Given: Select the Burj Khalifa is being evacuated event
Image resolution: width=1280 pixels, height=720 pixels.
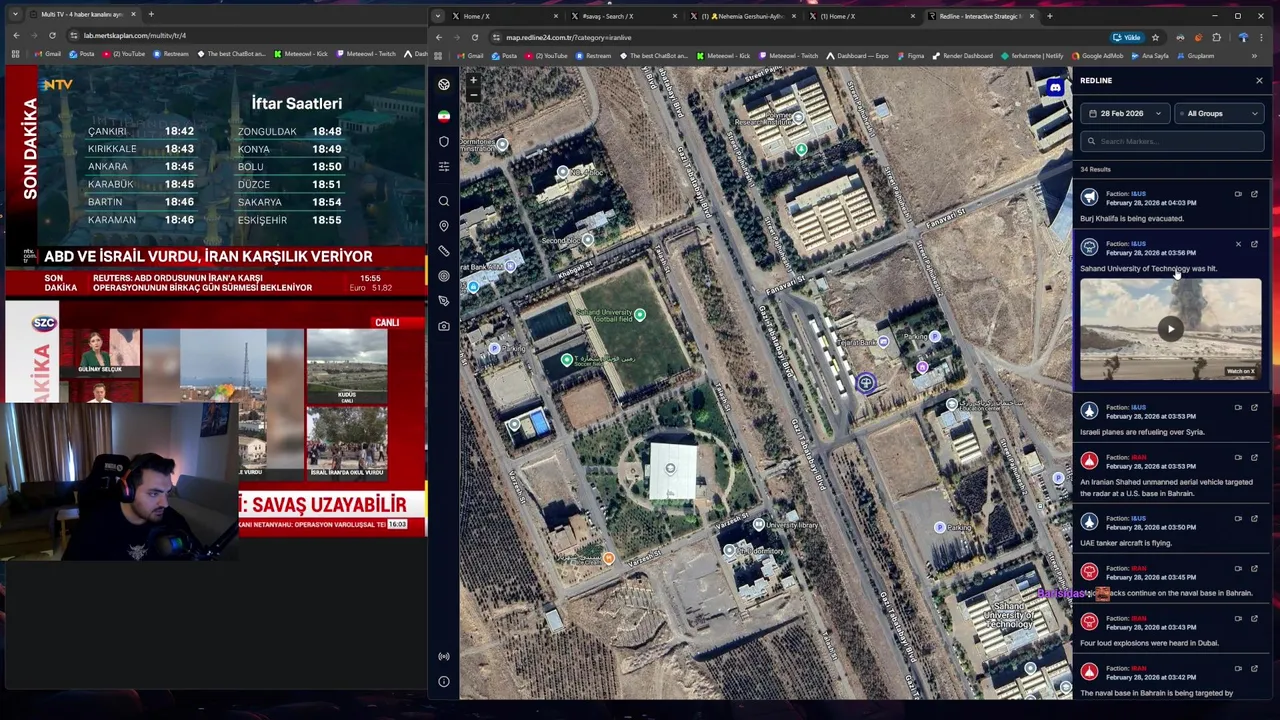Looking at the screenshot, I should click(x=1171, y=205).
